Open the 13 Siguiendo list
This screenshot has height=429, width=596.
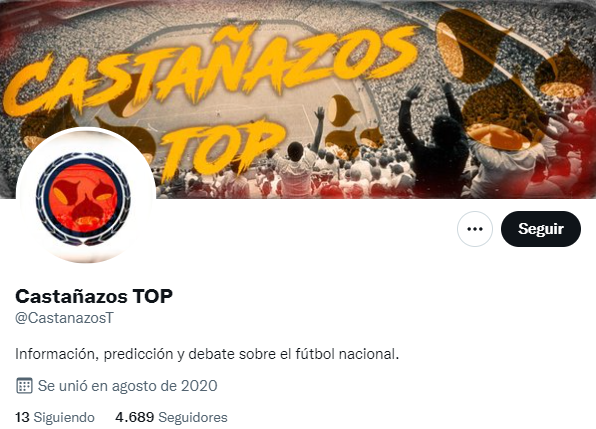tap(55, 417)
